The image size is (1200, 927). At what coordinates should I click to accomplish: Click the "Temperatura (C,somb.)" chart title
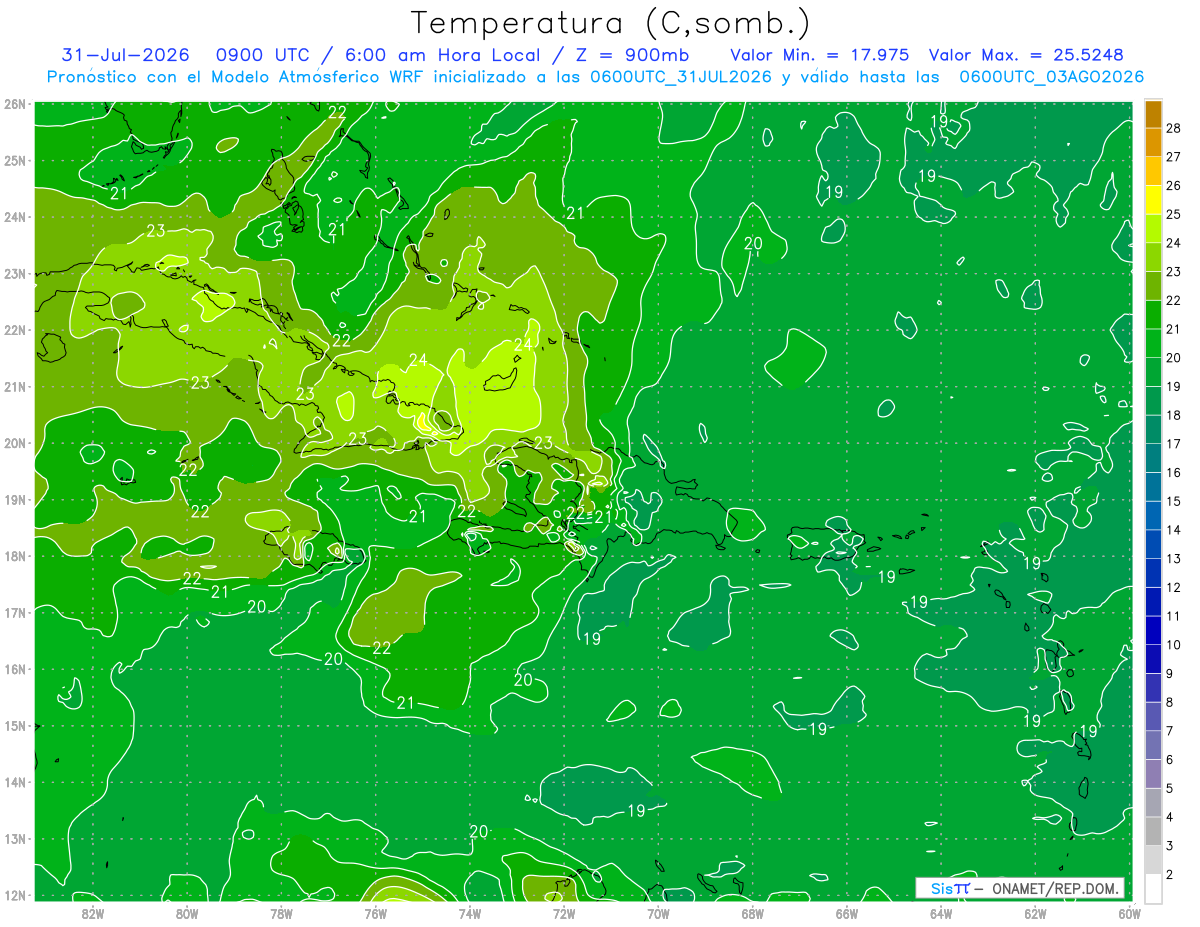point(611,22)
